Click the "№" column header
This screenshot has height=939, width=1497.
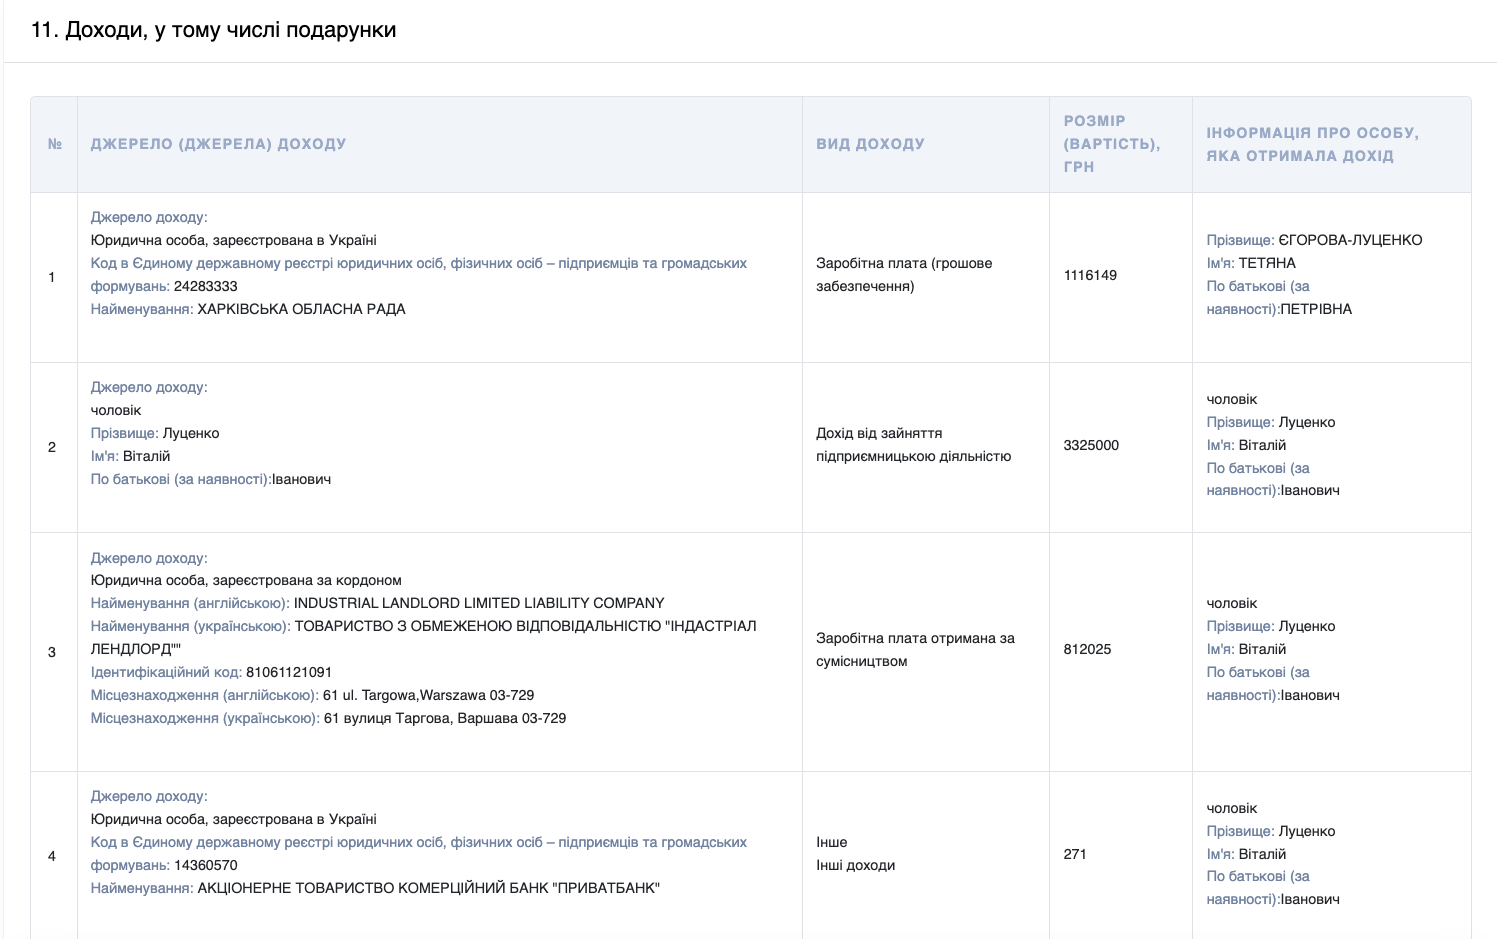54,144
